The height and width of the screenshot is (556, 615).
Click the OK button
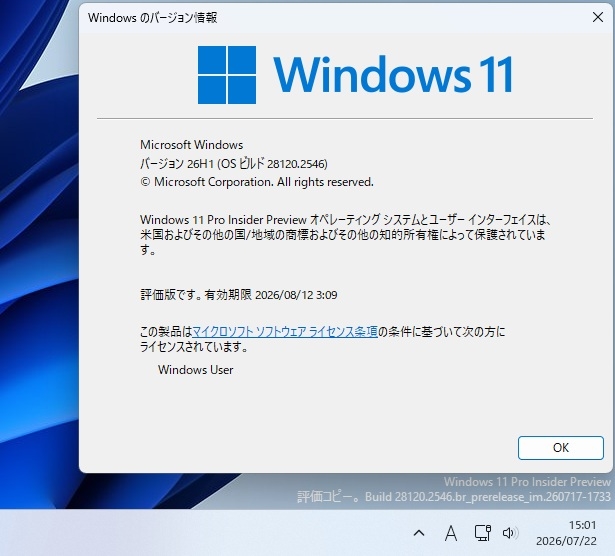[x=560, y=447]
